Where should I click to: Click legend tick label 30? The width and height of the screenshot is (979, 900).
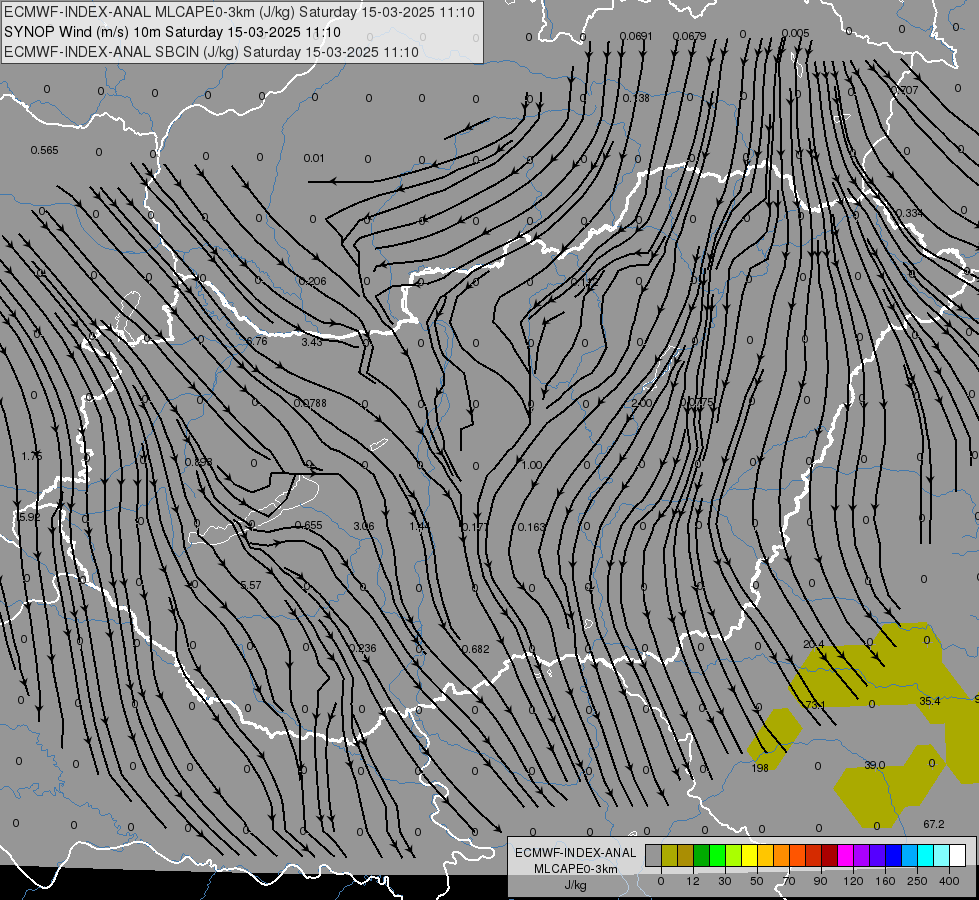(x=724, y=881)
